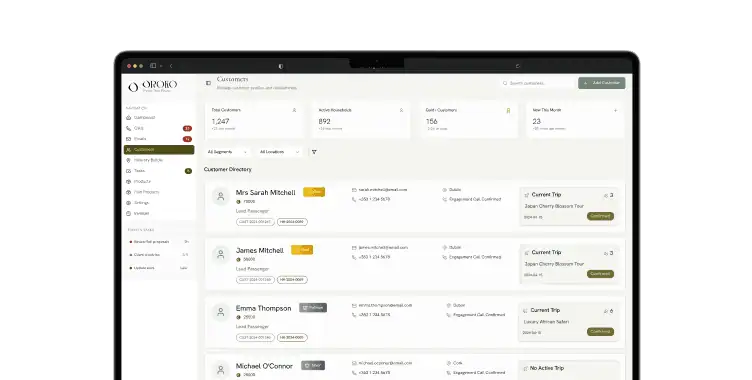Image resolution: width=752 pixels, height=380 pixels.
Task: Click Sarah Mitchell's phone number
Action: pyautogui.click(x=374, y=200)
